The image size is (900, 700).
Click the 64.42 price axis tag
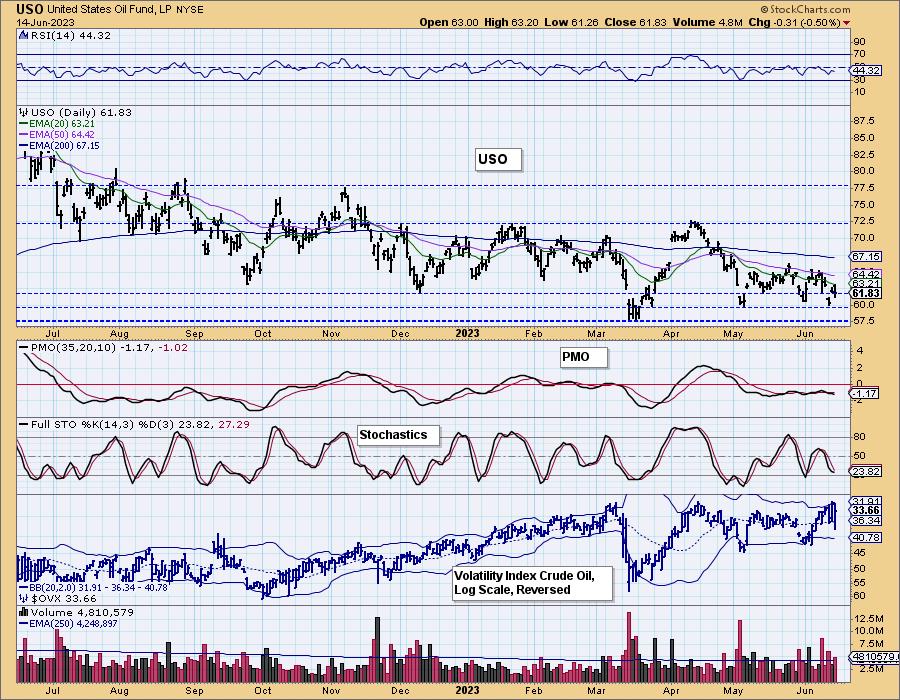[866, 274]
